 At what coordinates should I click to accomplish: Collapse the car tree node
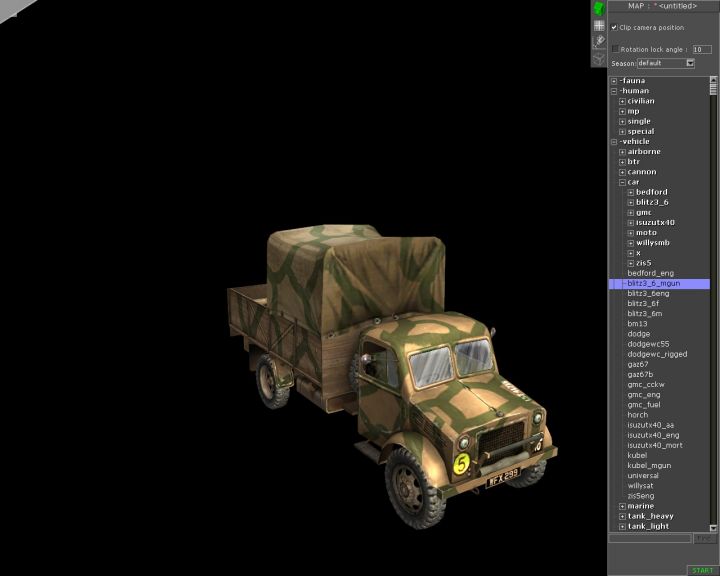(x=622, y=182)
